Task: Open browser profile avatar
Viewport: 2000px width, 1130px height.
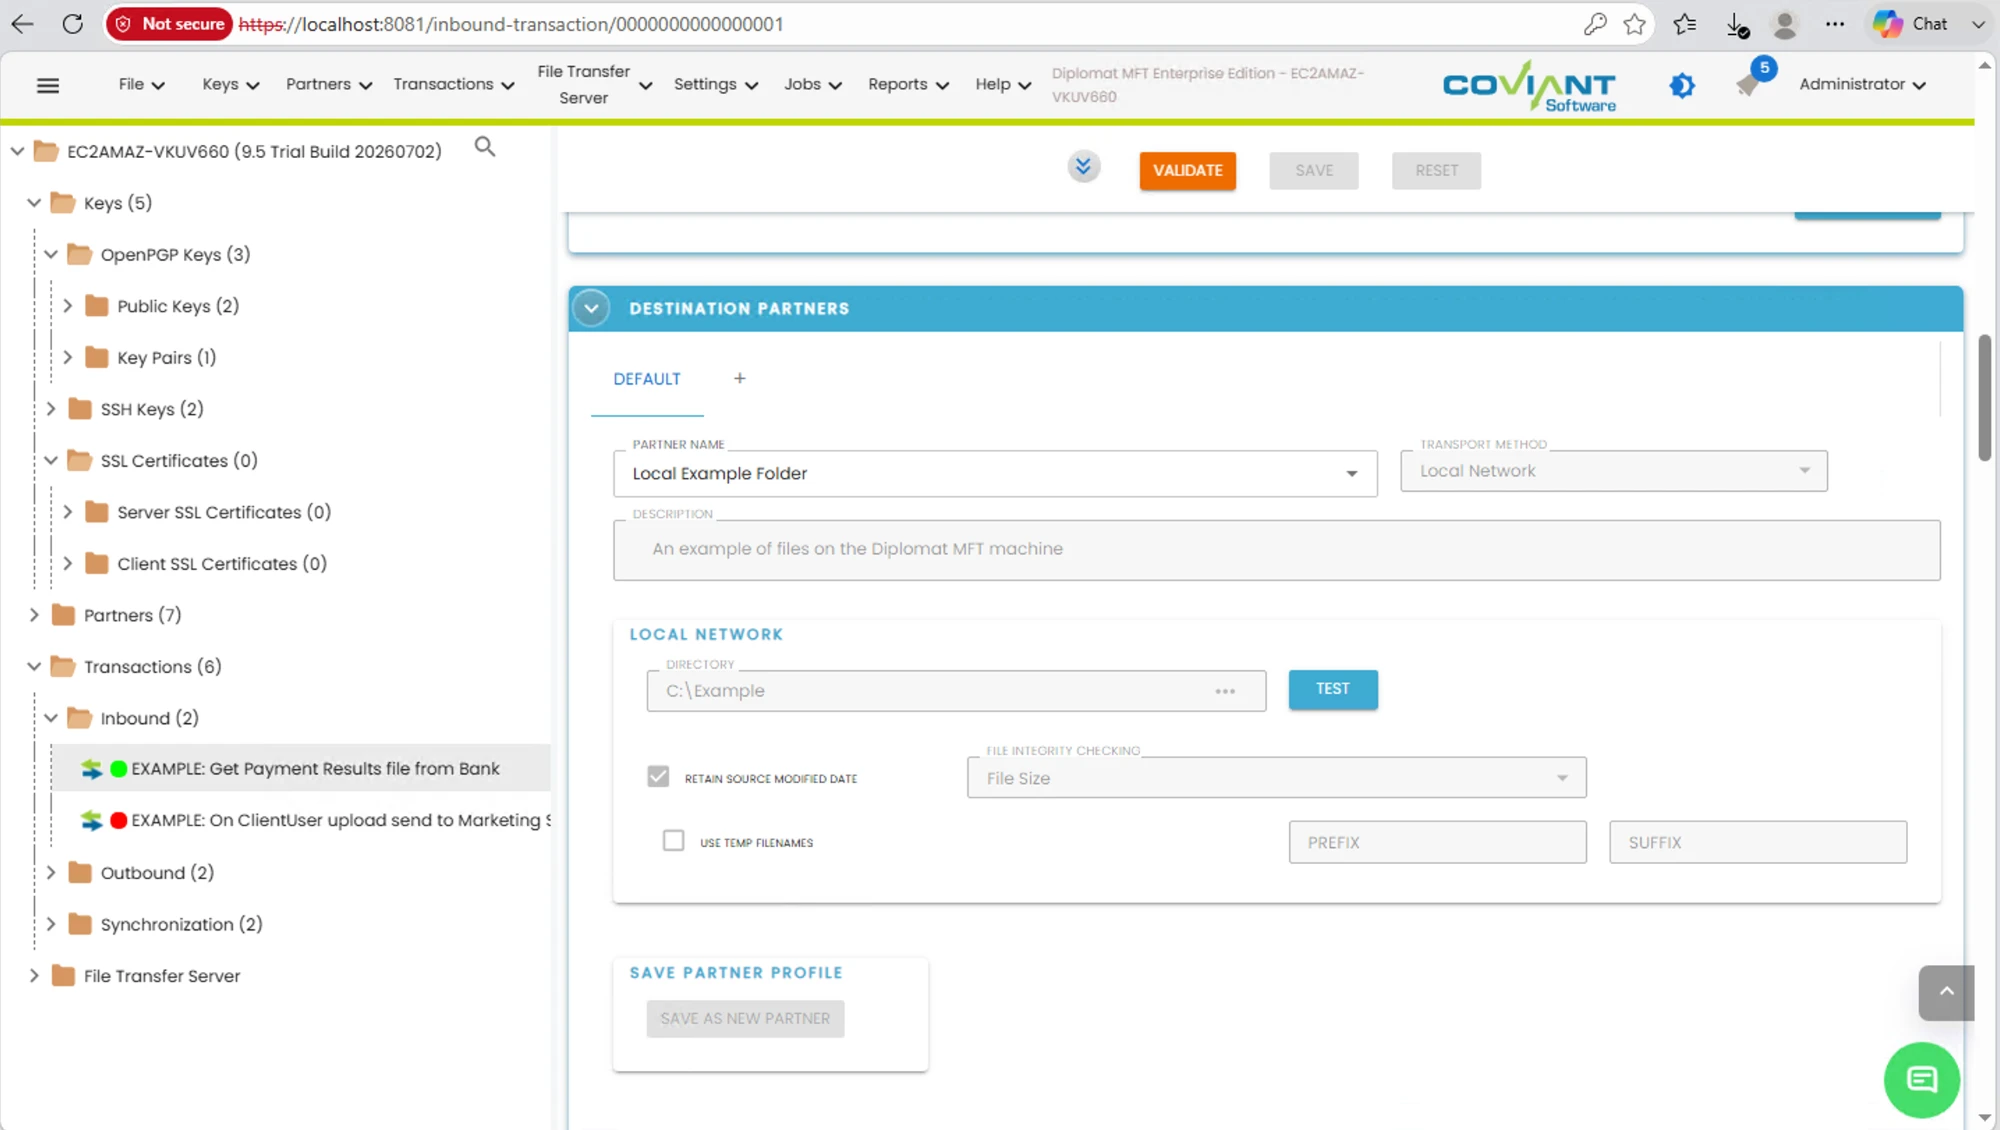Action: pos(1785,24)
